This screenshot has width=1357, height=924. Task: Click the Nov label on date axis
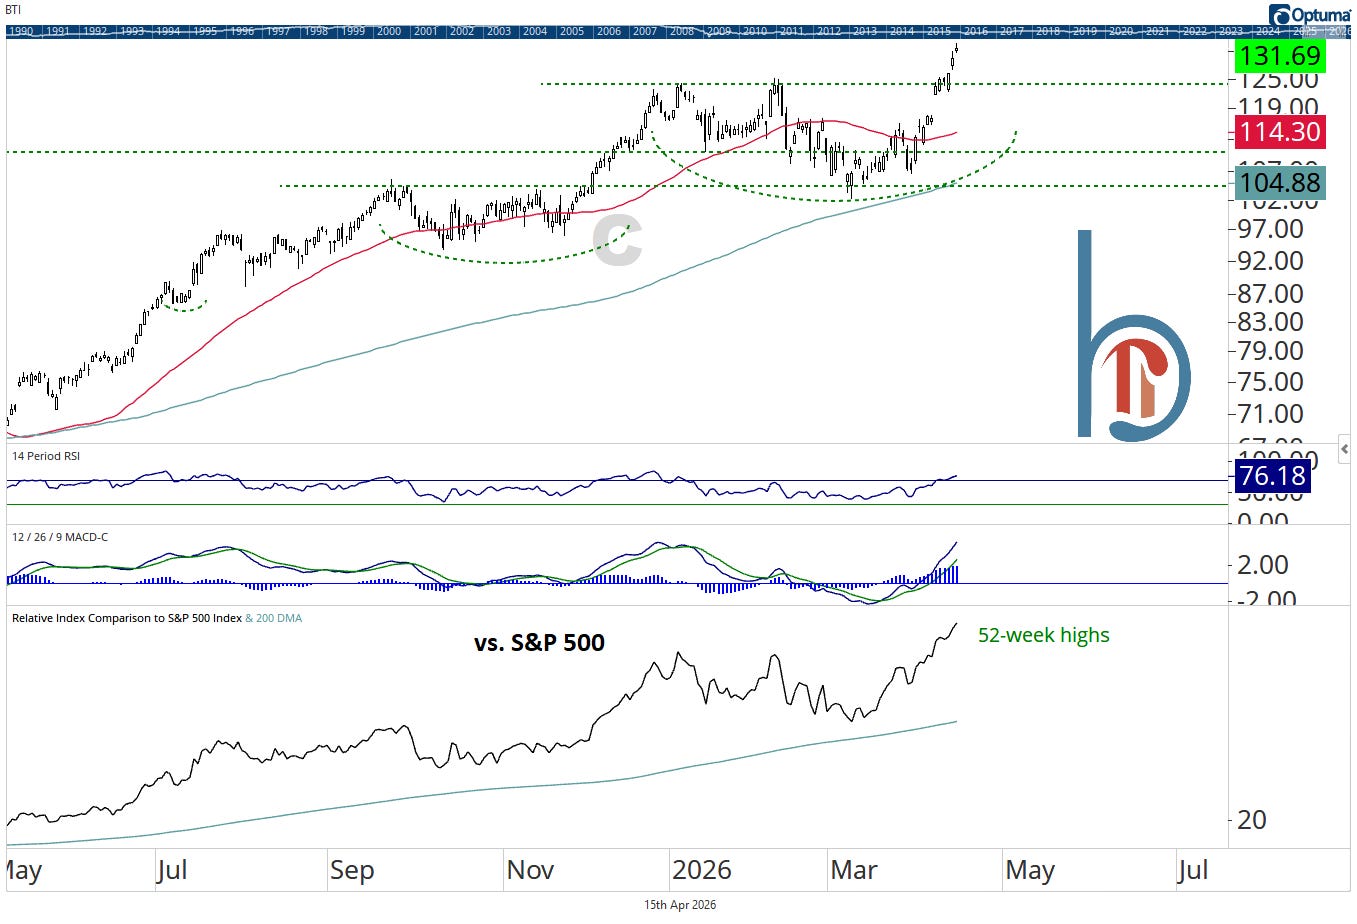(x=530, y=870)
